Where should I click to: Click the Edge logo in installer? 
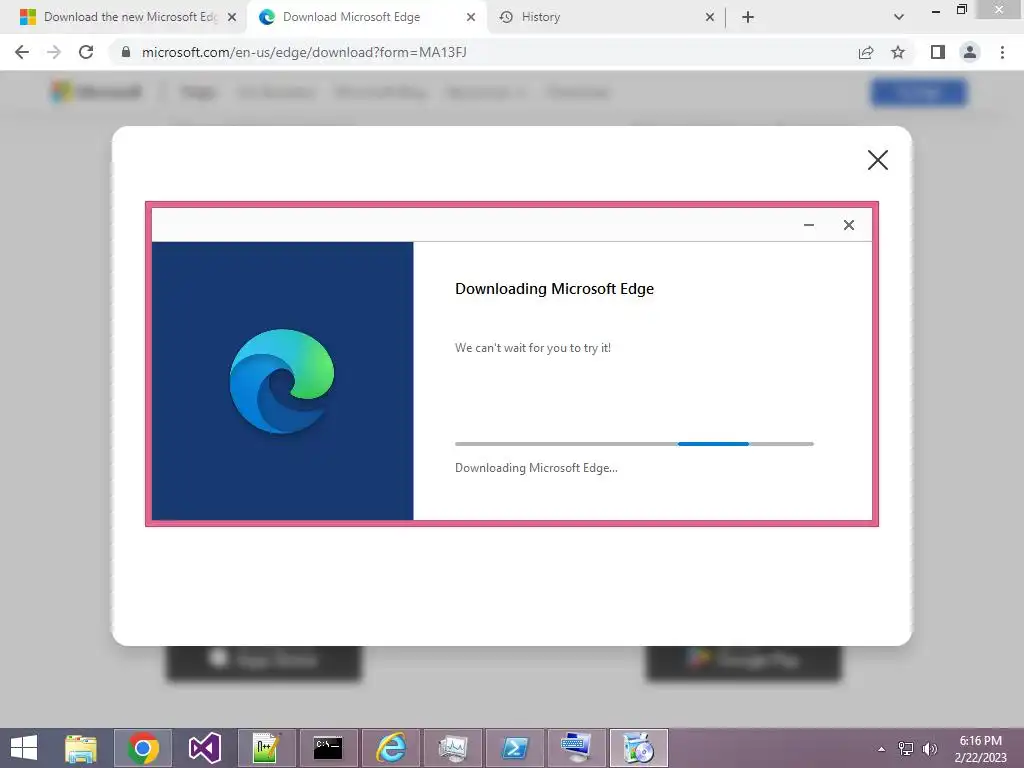tap(281, 381)
